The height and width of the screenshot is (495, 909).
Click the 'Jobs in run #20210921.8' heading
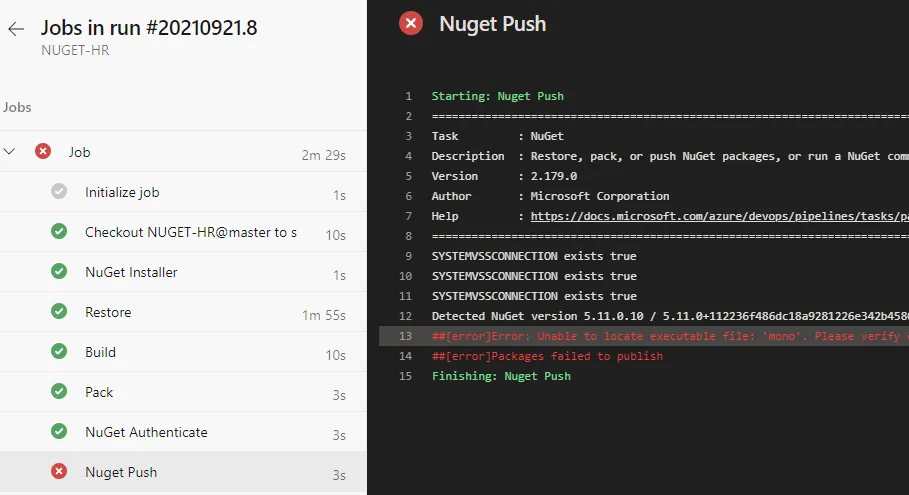149,28
